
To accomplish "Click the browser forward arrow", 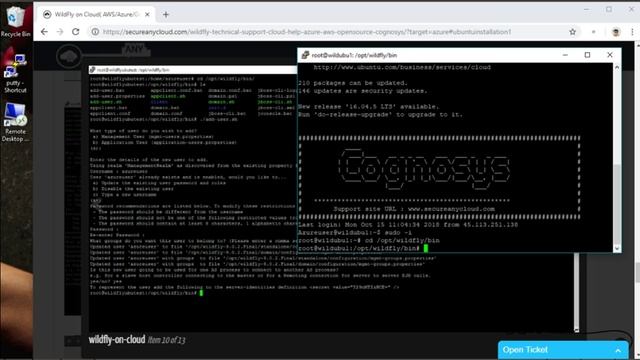I will [60, 32].
